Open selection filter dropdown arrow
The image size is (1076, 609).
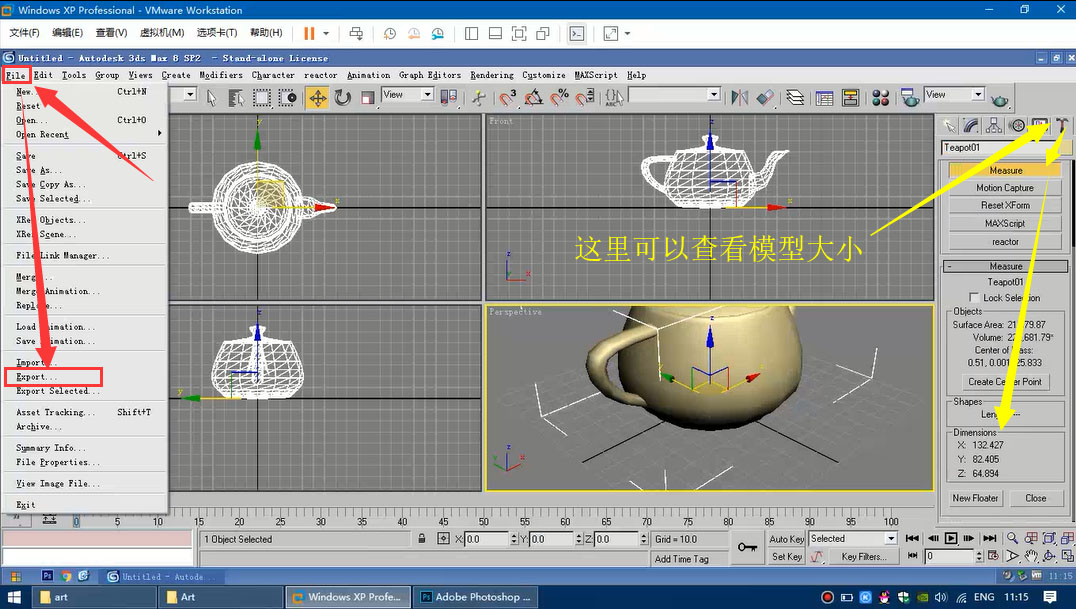(x=190, y=95)
